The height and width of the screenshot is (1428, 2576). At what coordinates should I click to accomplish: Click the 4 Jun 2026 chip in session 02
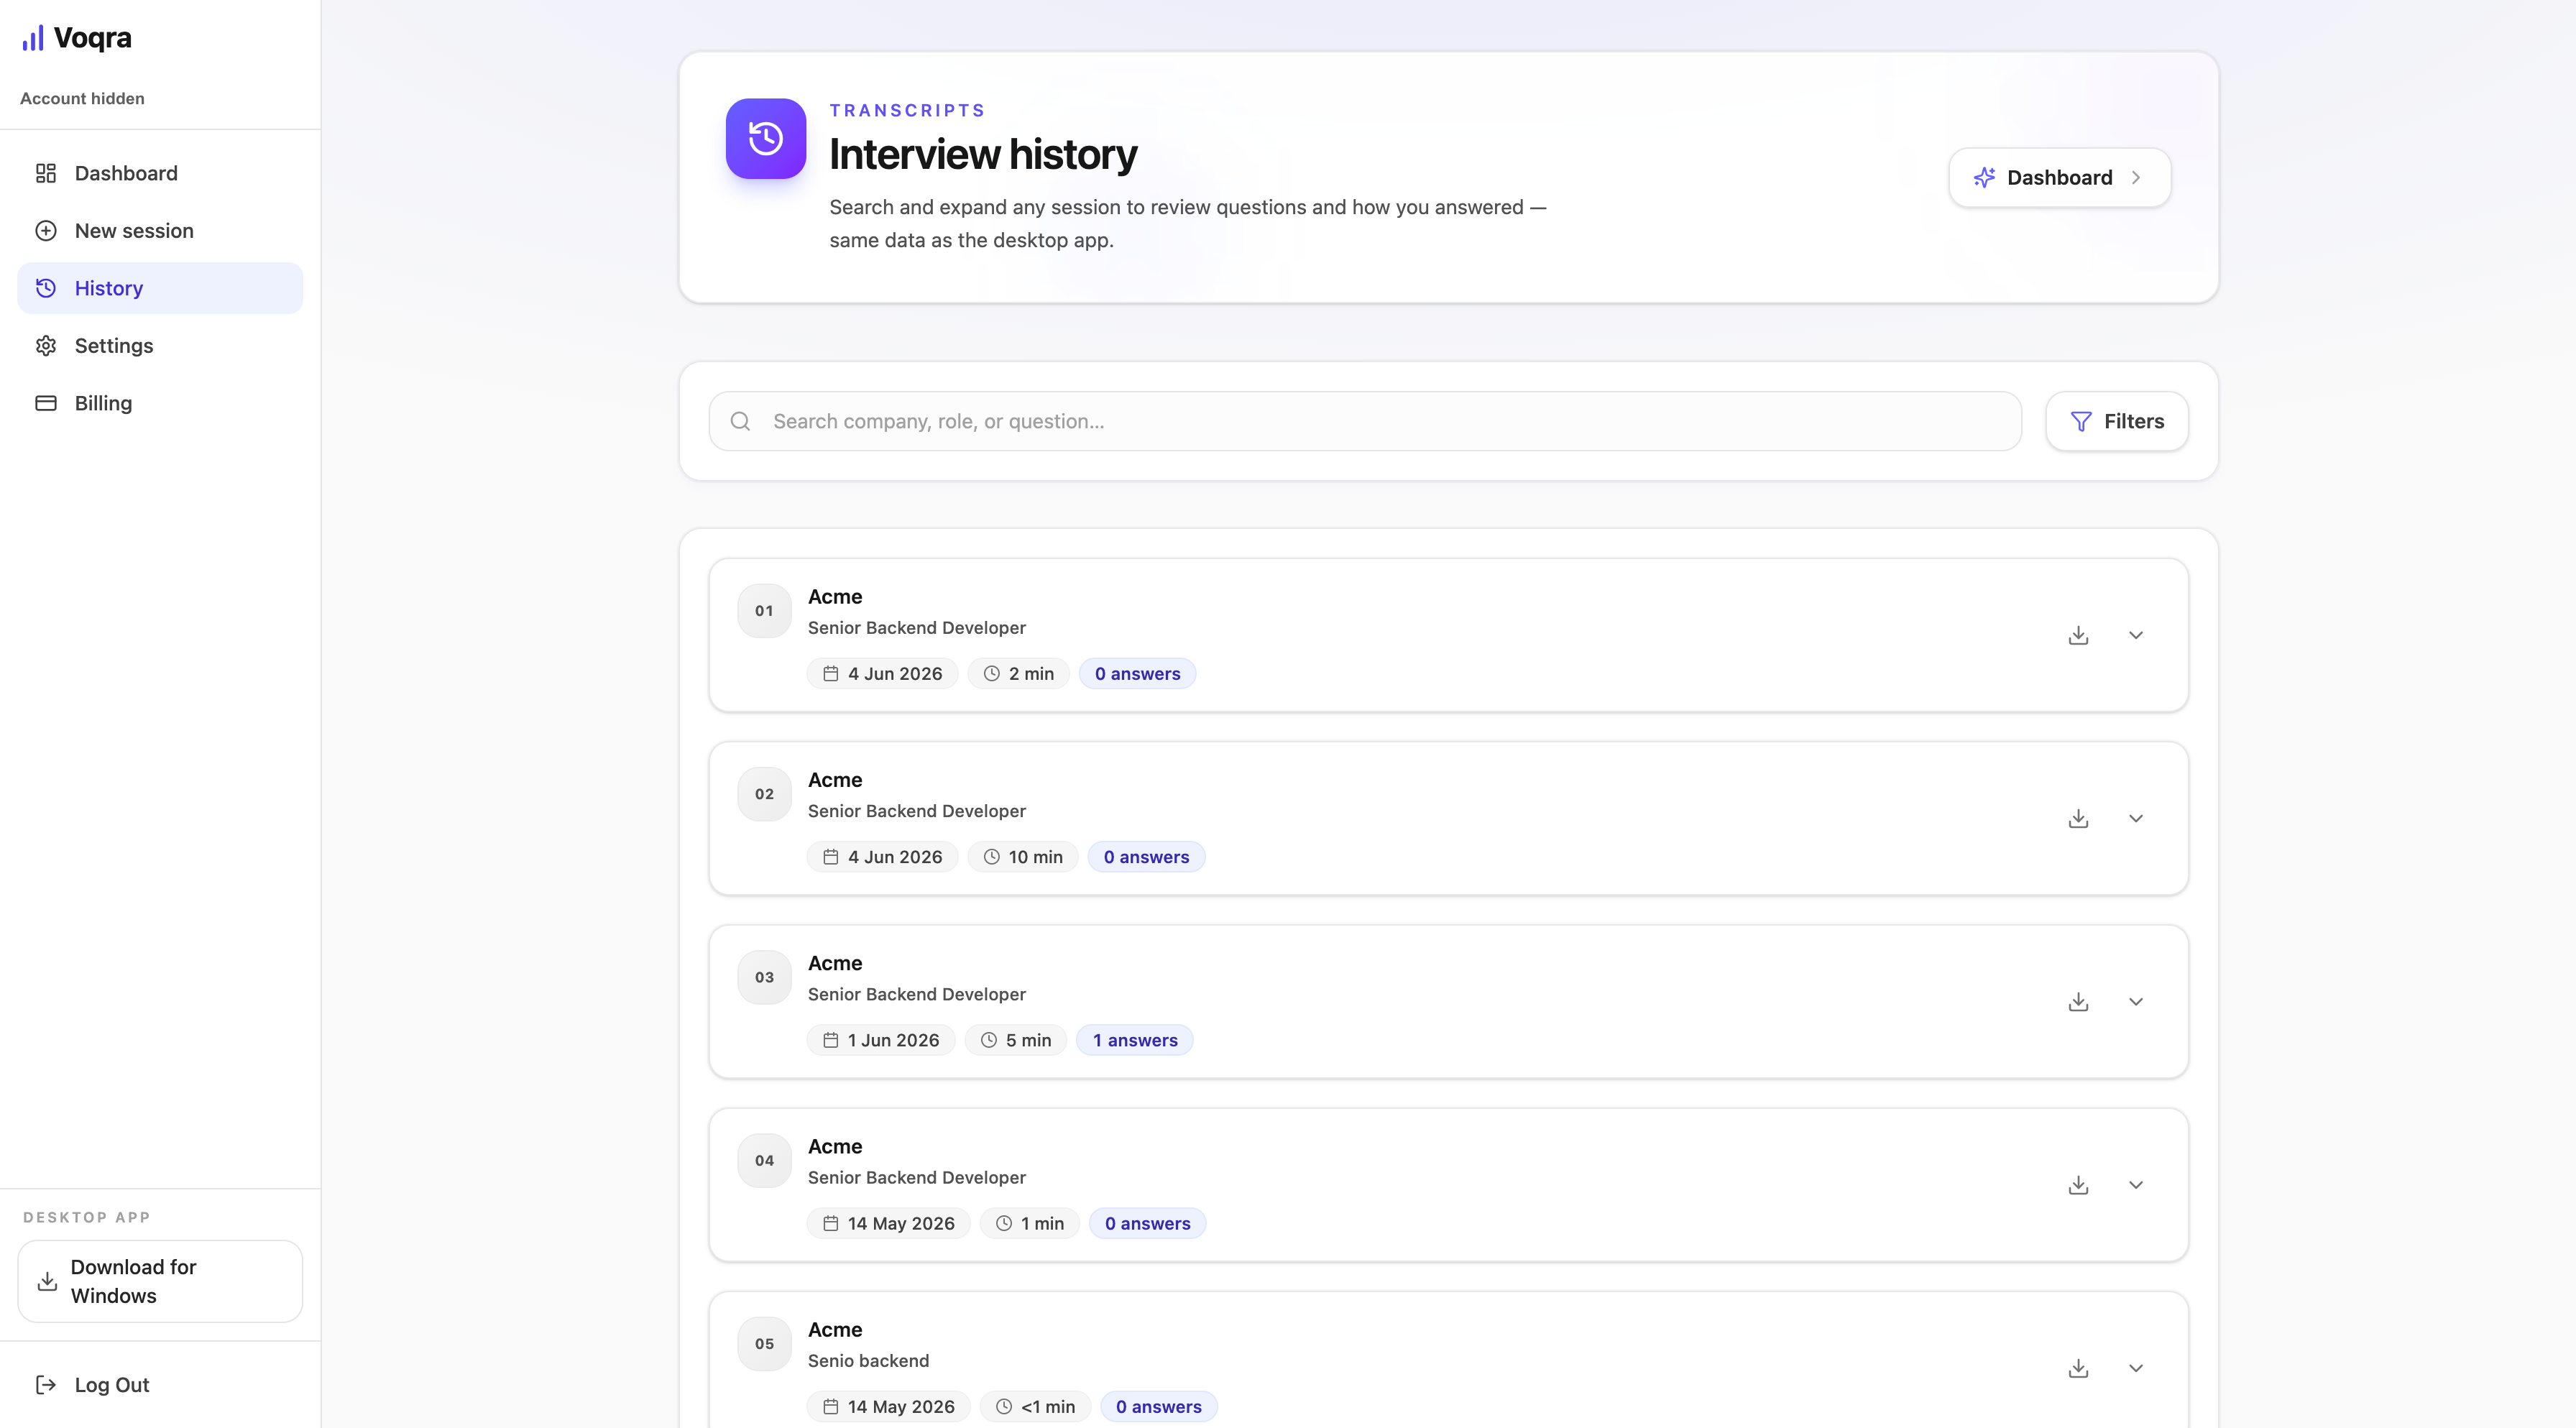(883, 857)
